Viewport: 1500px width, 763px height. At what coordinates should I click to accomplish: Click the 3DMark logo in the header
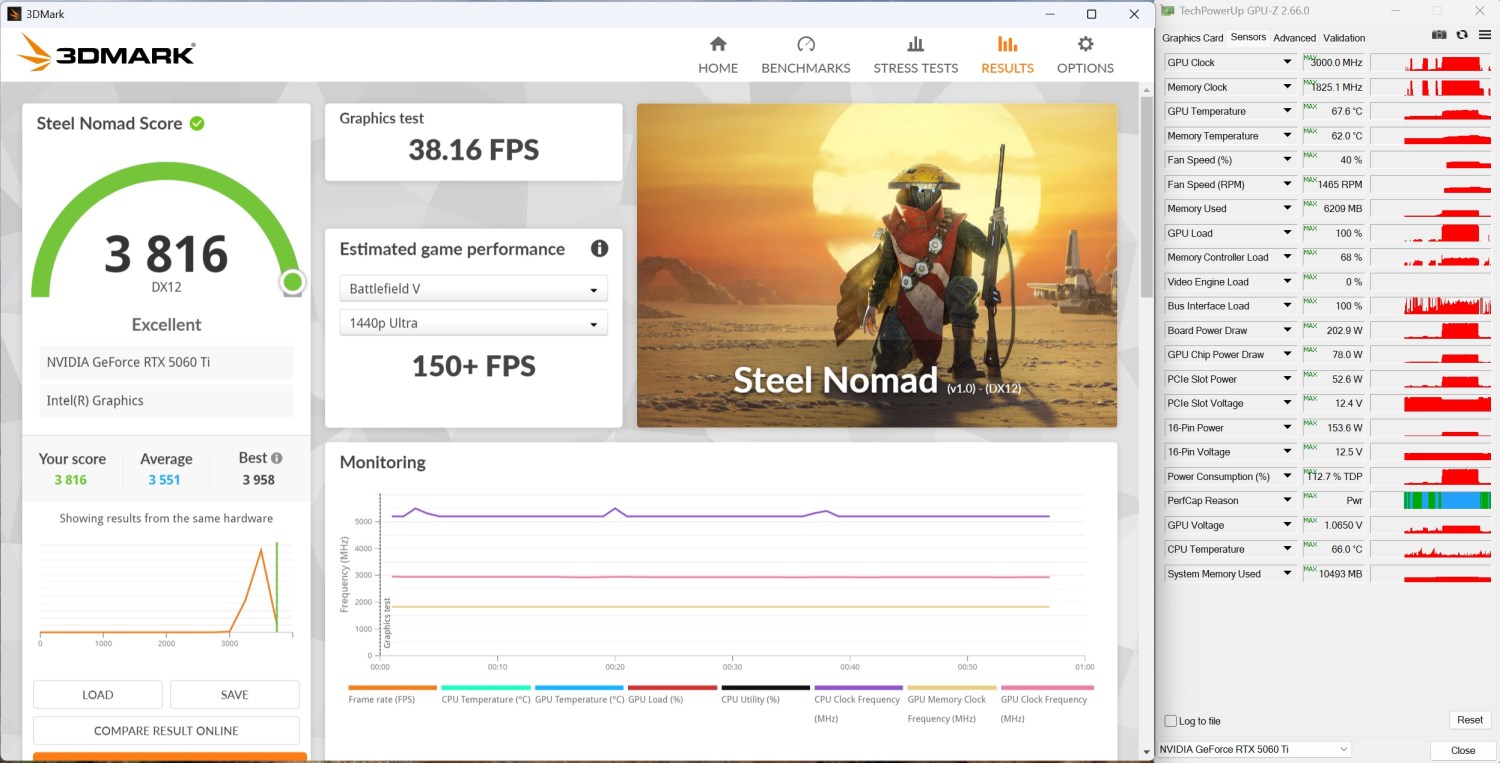click(106, 53)
